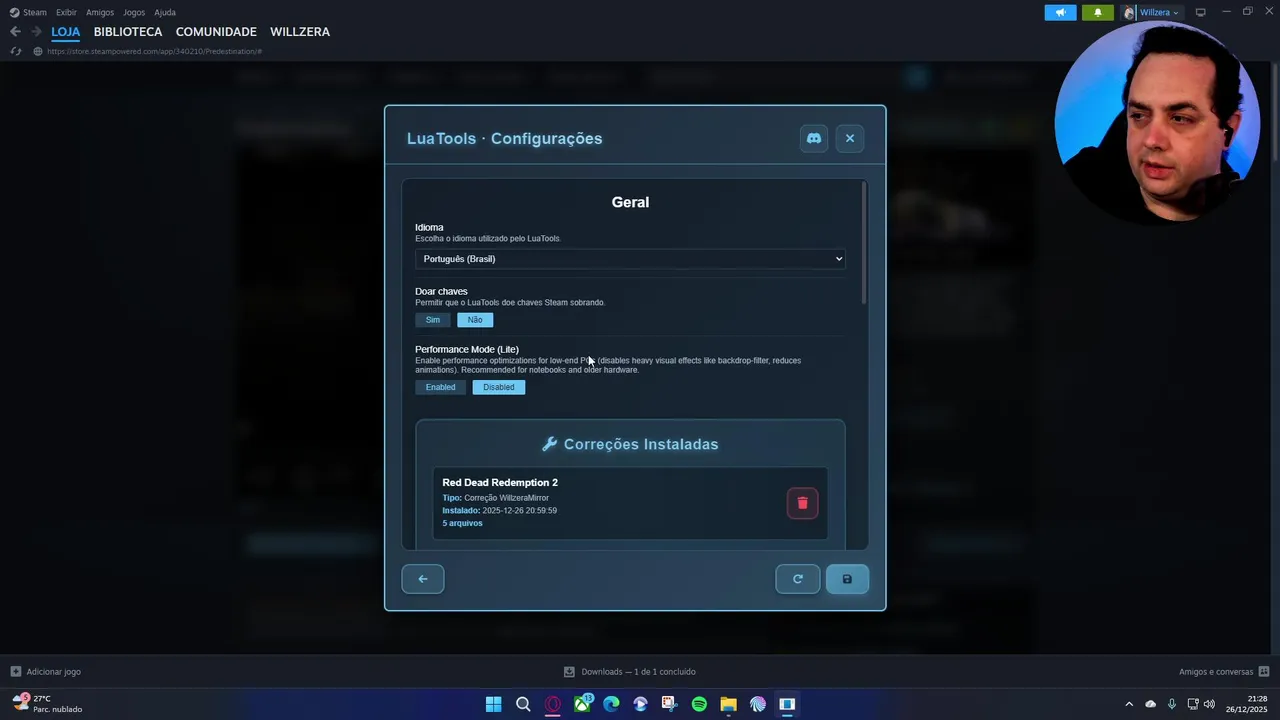Delete the Red Dead Redemption 2 fix
The image size is (1280, 720).
(x=802, y=503)
